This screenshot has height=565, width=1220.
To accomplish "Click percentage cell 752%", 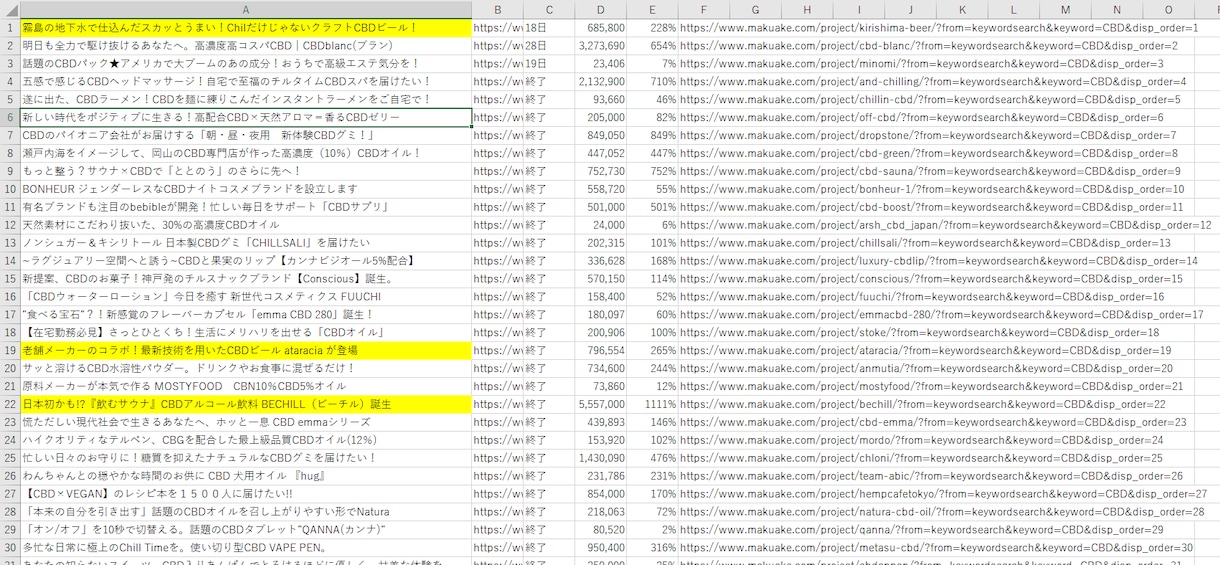I will (x=653, y=171).
